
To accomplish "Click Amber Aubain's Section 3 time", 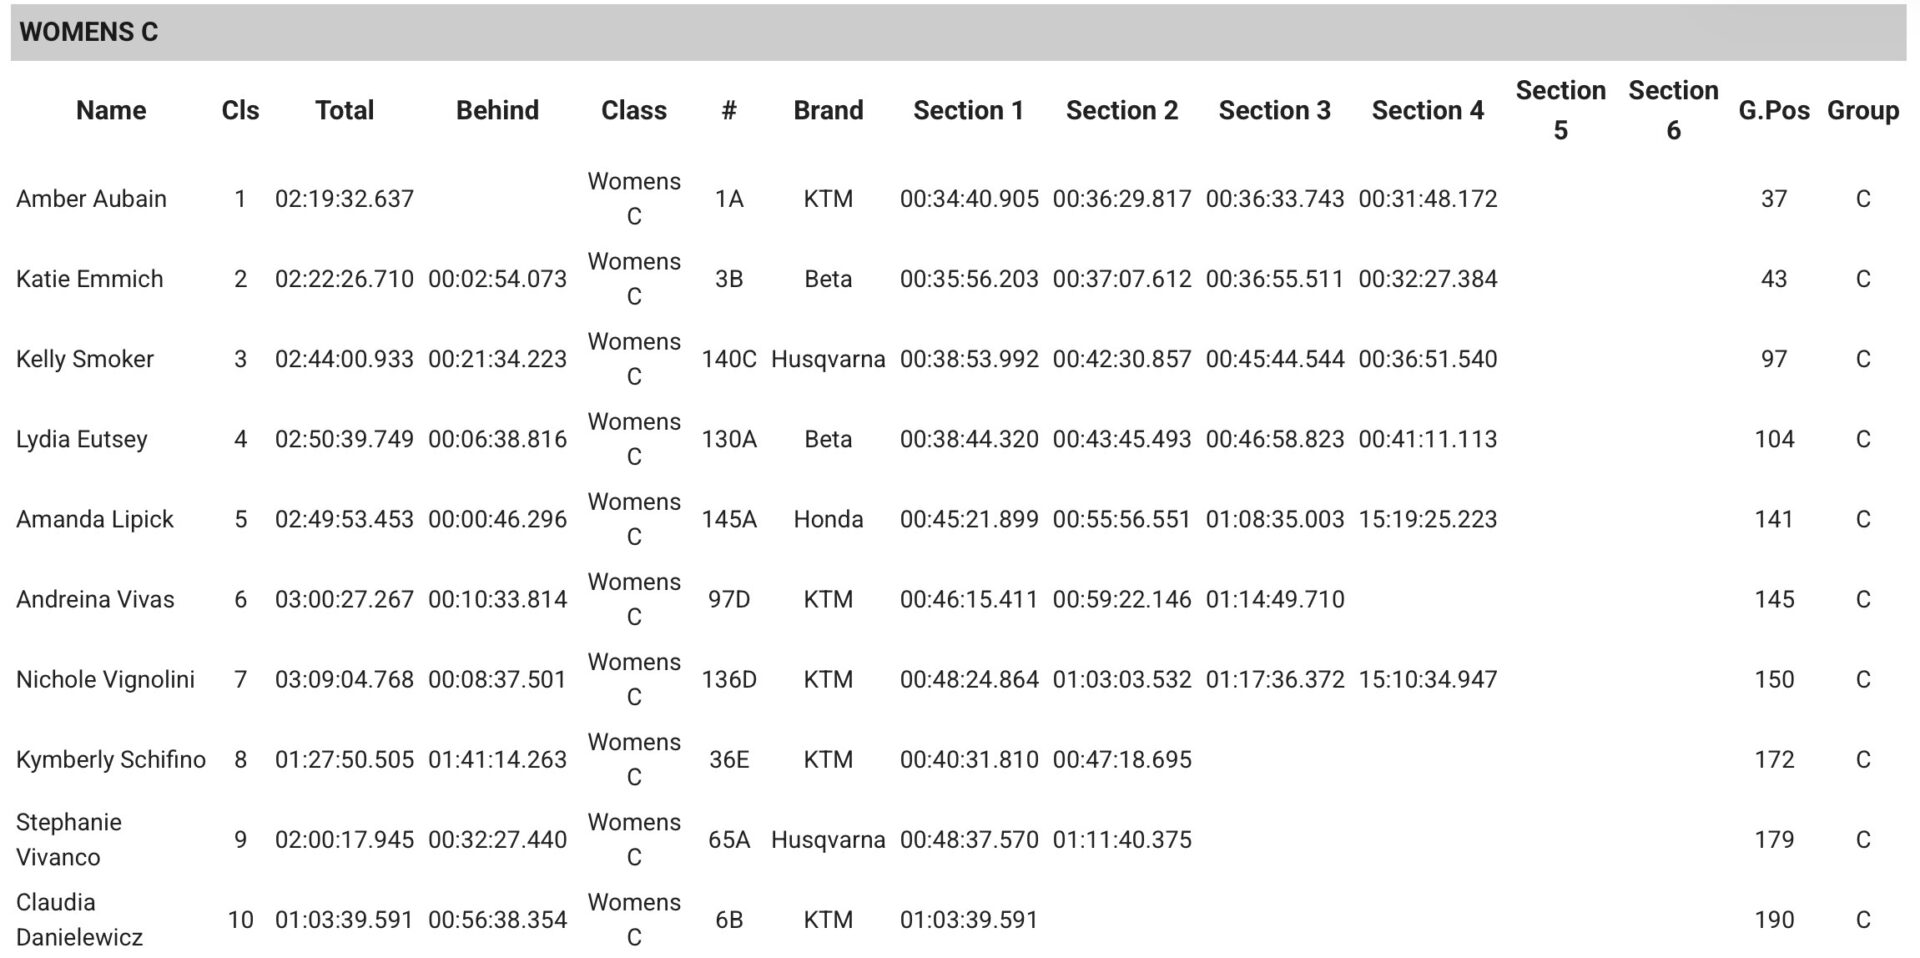I will pos(1274,199).
